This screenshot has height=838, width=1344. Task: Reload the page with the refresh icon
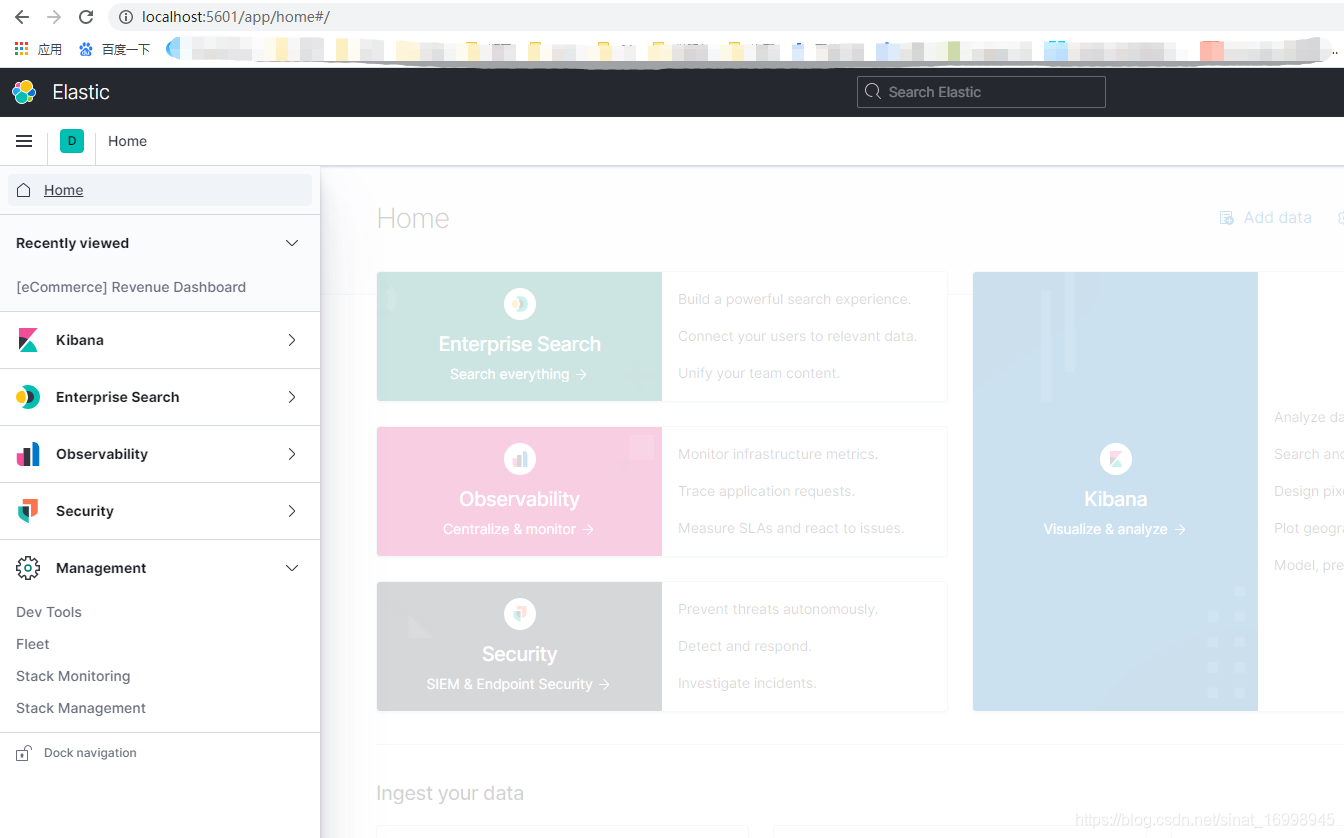(x=86, y=17)
